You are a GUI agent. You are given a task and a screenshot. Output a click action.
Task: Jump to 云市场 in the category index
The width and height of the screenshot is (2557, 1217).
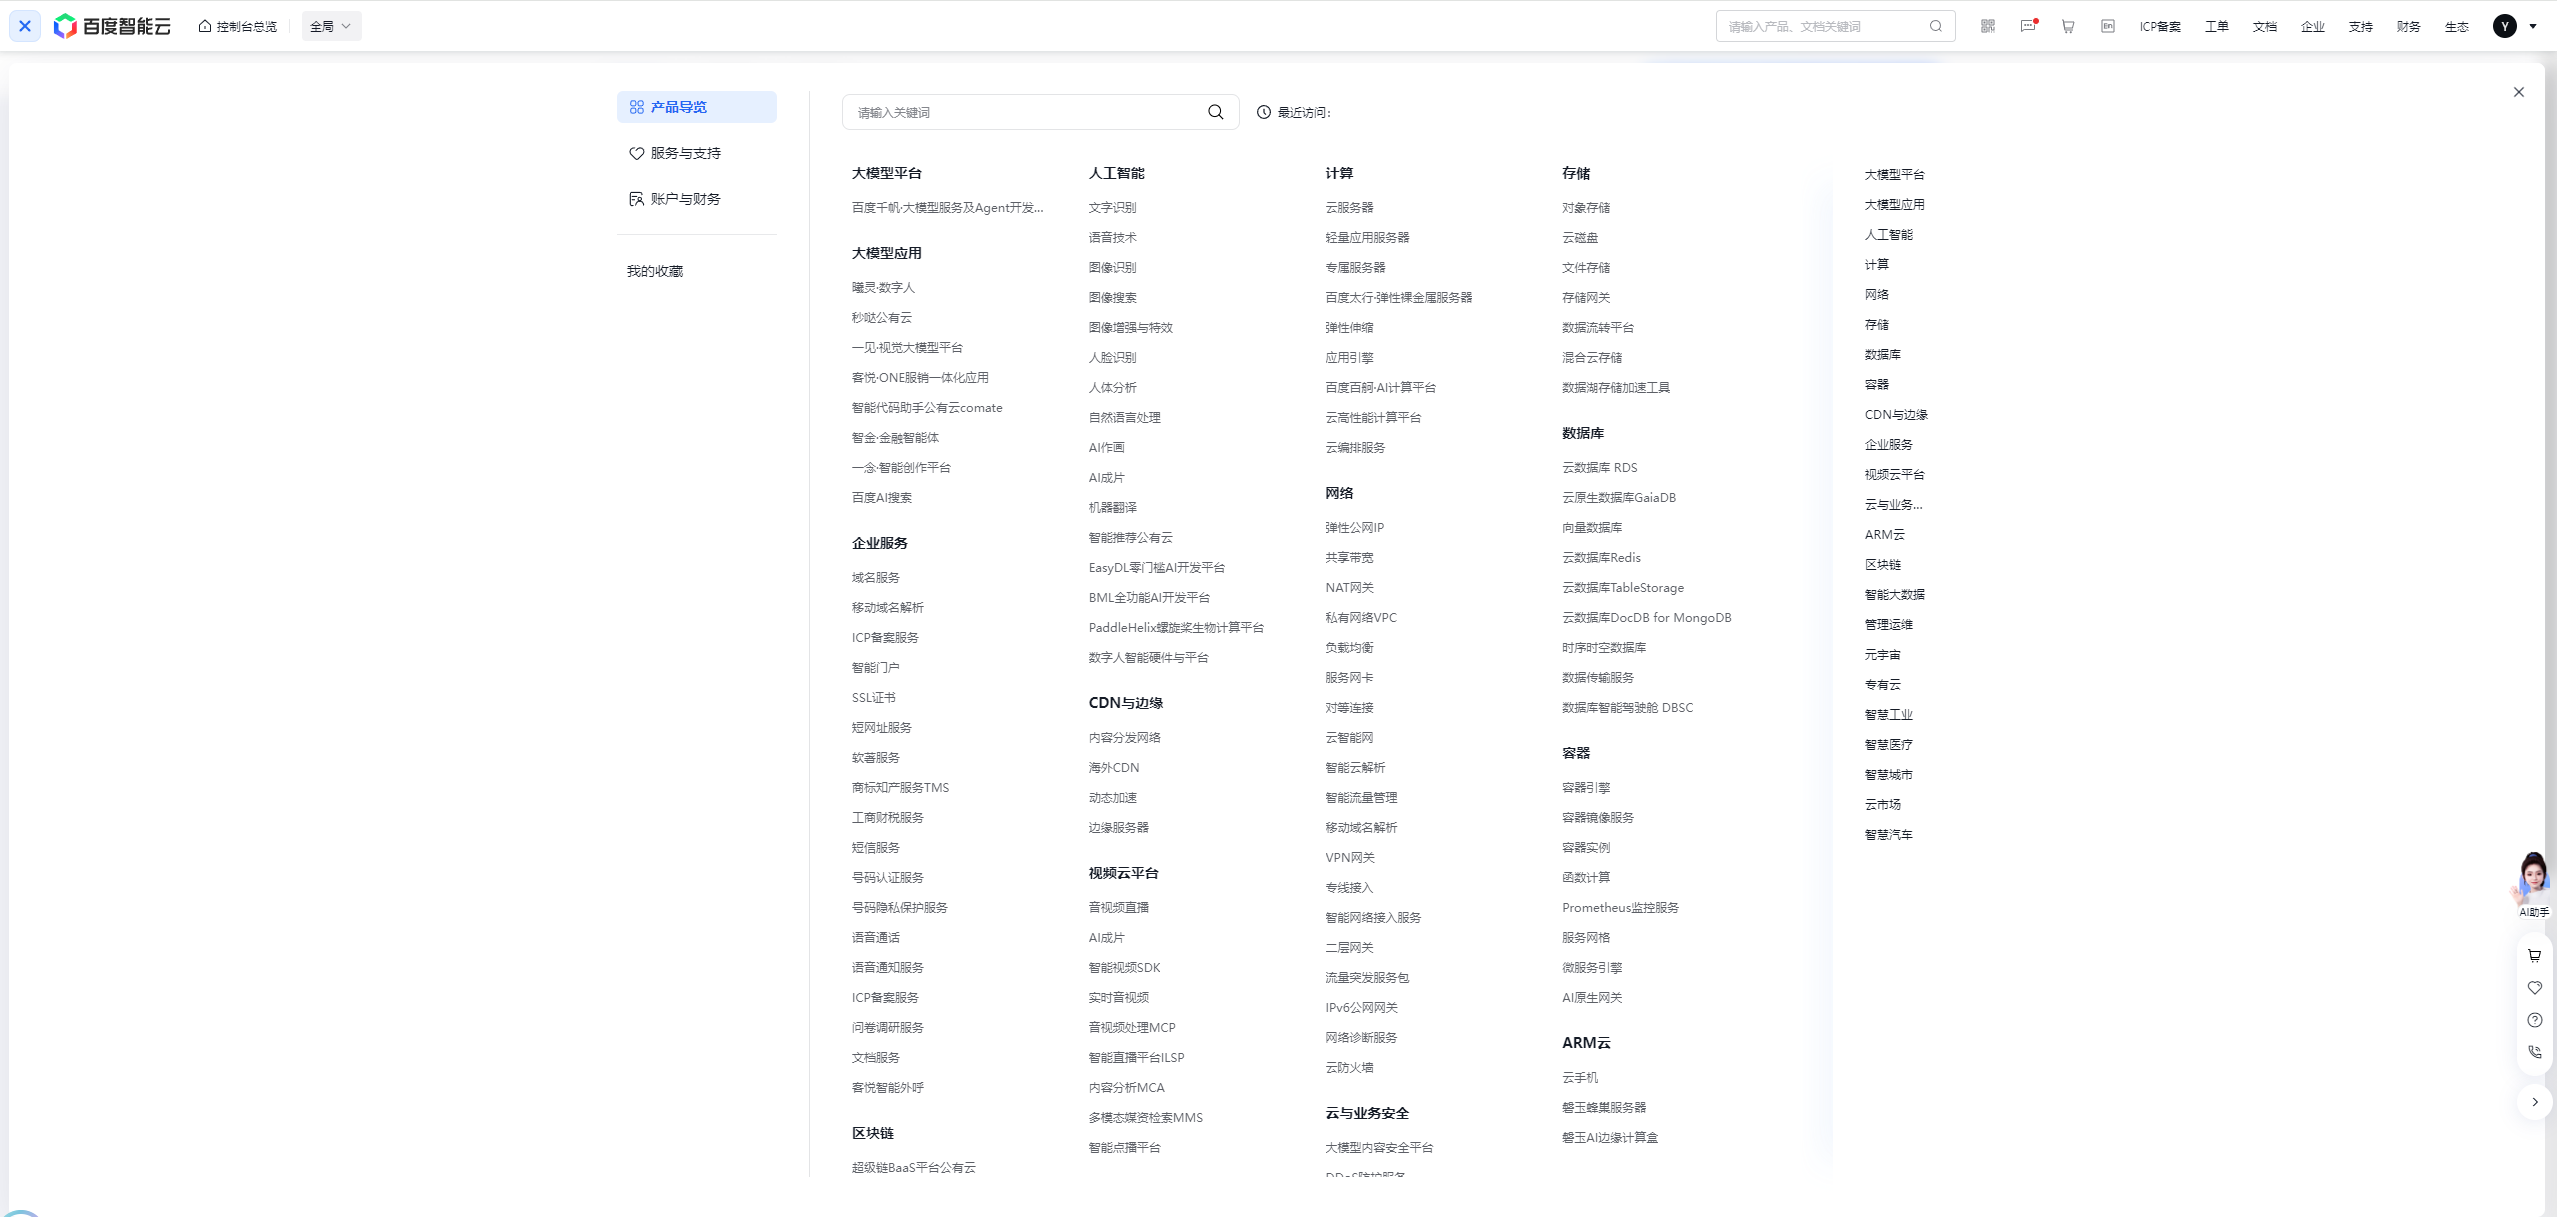(x=1882, y=804)
